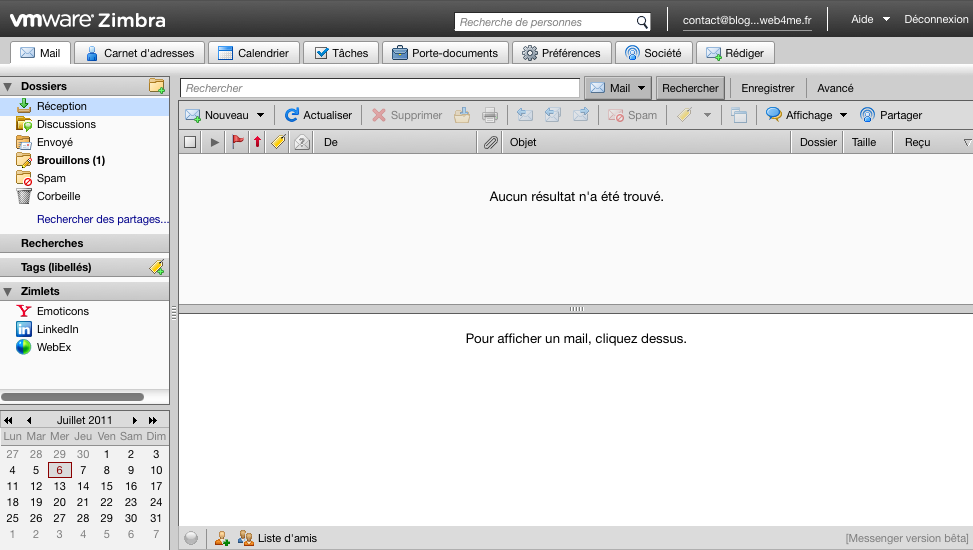
Task: Open the Préférences tab
Action: 561,53
